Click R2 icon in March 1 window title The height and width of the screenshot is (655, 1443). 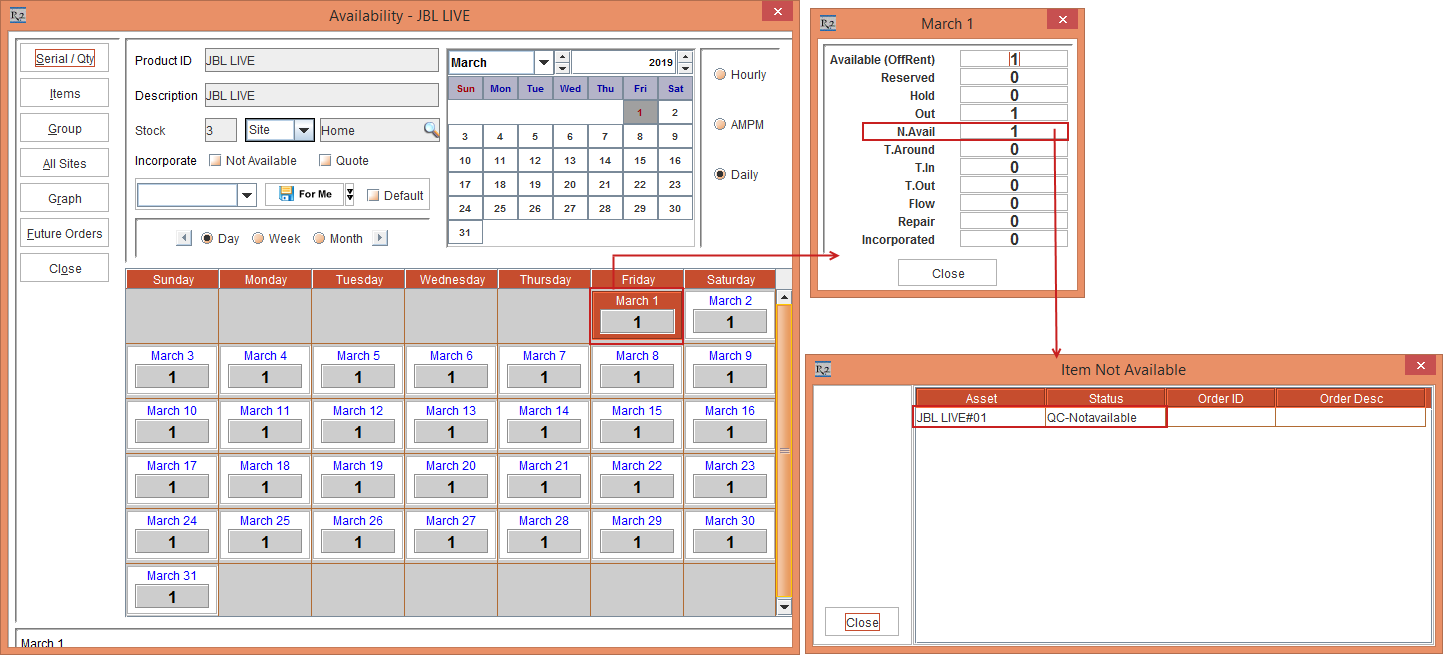pos(826,23)
